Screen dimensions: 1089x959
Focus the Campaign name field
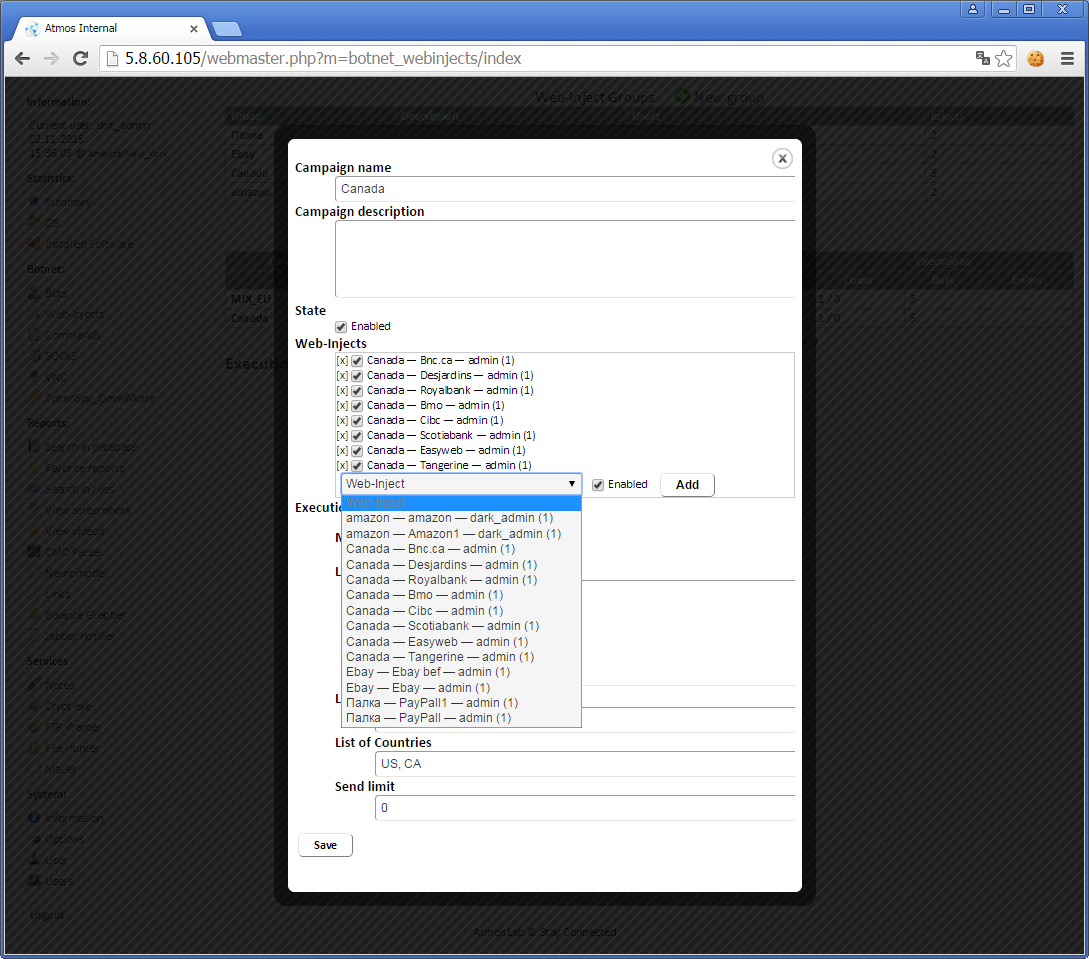[x=565, y=189]
